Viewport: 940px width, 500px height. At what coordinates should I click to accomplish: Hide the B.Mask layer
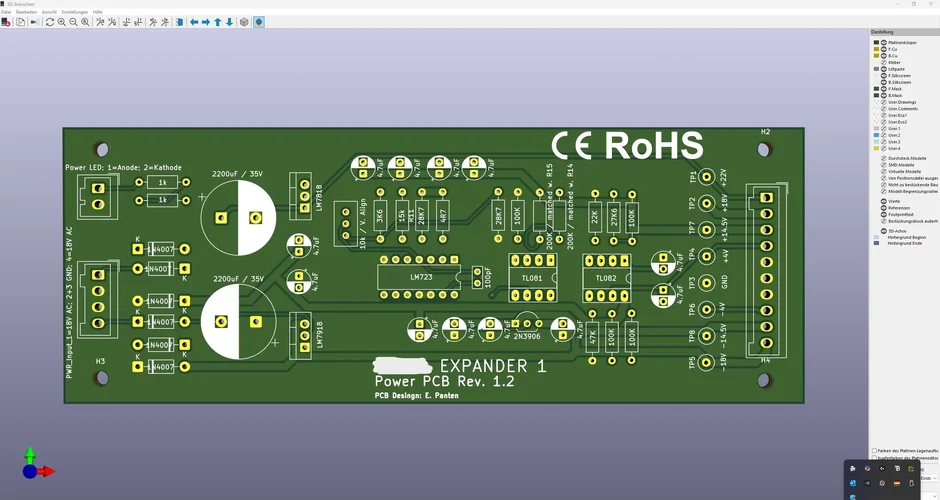pos(884,95)
